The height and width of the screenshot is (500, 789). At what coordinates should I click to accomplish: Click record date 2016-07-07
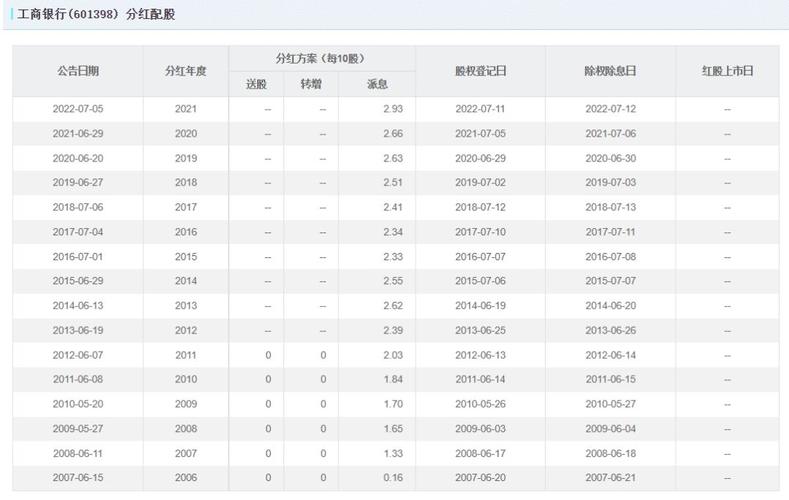[x=481, y=257]
